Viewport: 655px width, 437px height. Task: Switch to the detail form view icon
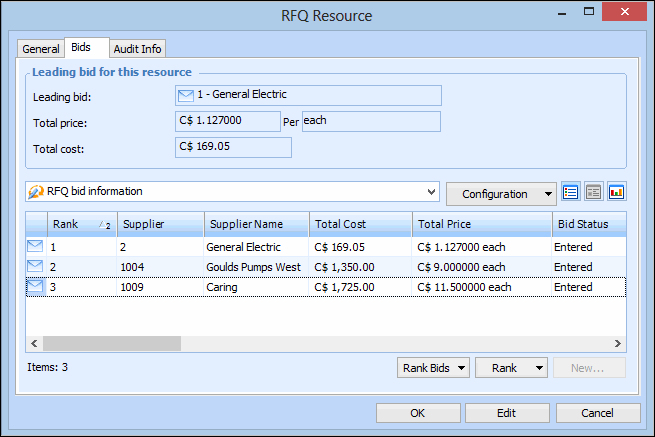pyautogui.click(x=593, y=192)
